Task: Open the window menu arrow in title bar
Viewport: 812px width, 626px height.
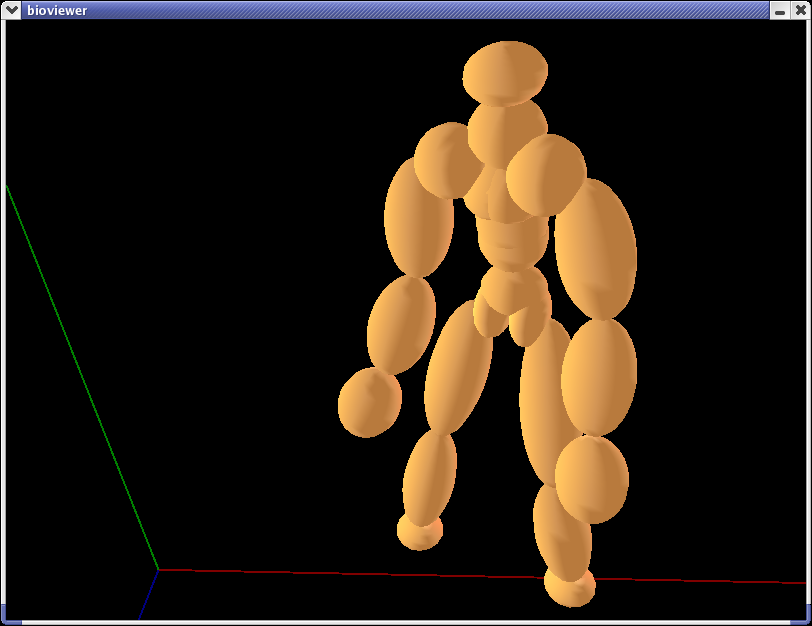Action: 11,10
